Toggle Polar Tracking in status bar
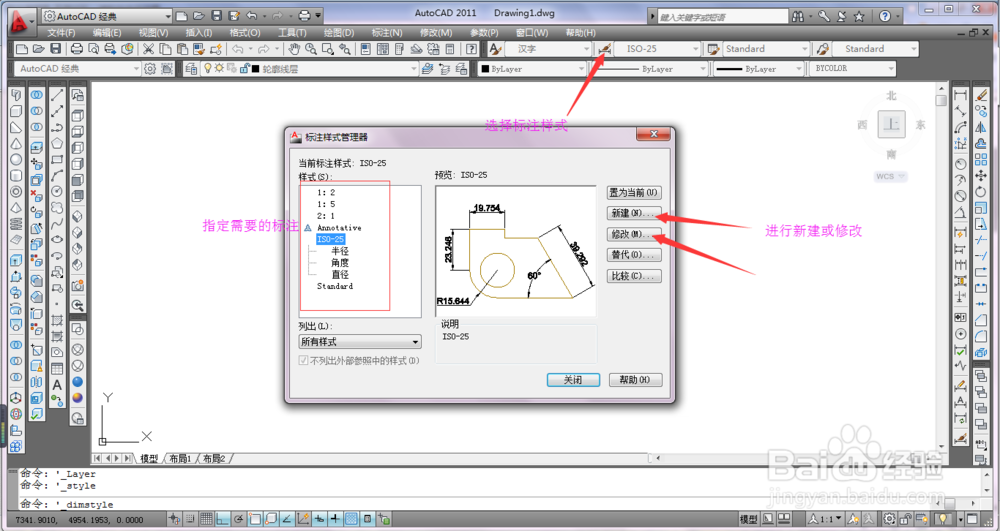1000x531 pixels. pyautogui.click(x=239, y=519)
